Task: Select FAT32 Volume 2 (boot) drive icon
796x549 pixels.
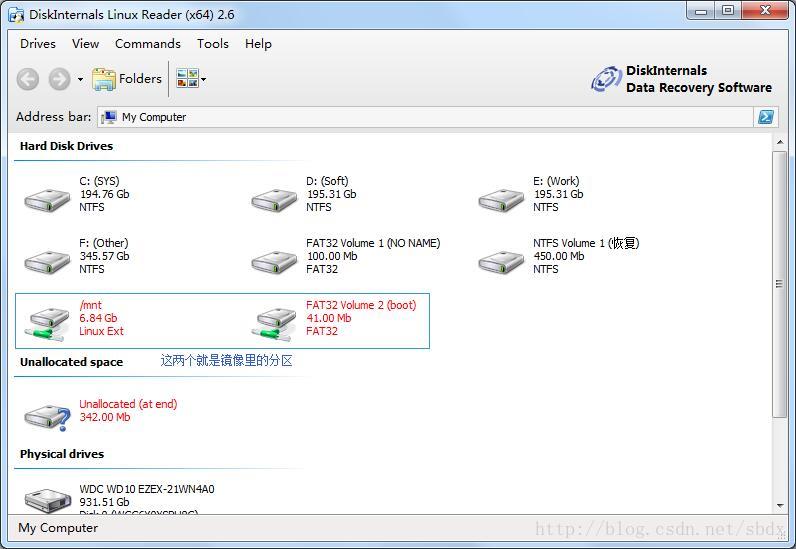Action: pos(274,324)
